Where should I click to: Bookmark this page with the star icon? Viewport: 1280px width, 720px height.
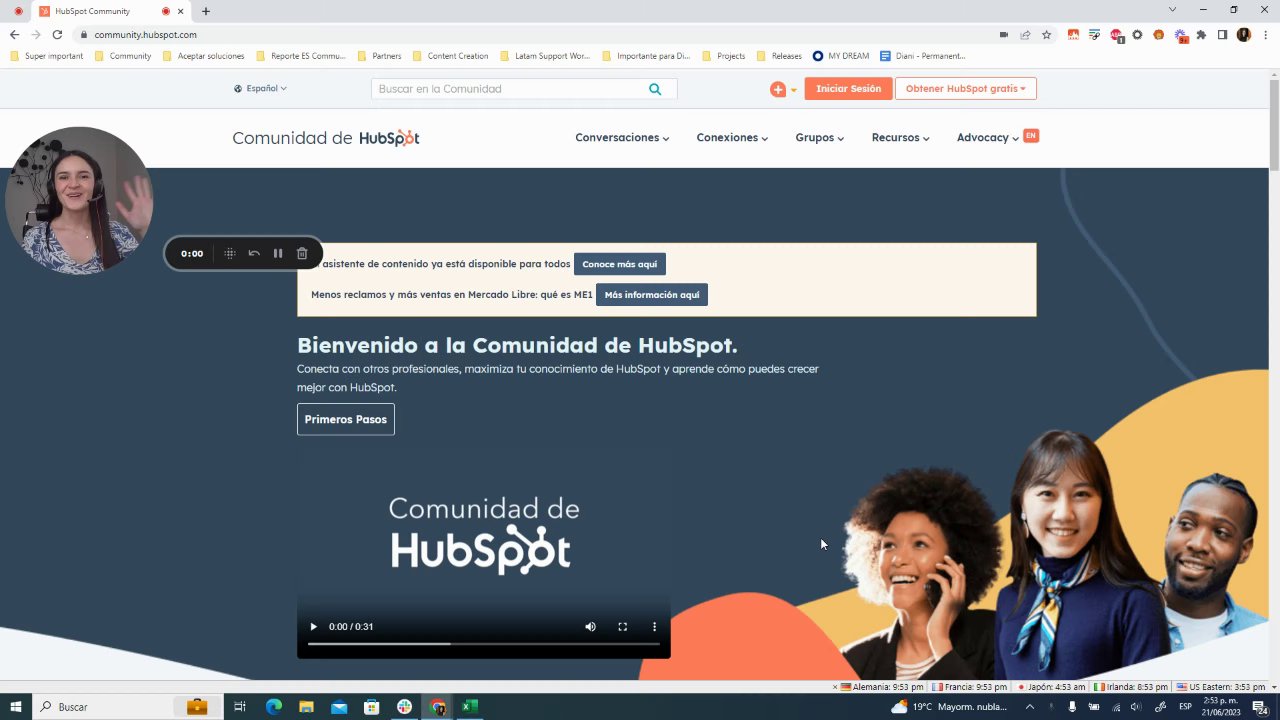click(x=1046, y=34)
